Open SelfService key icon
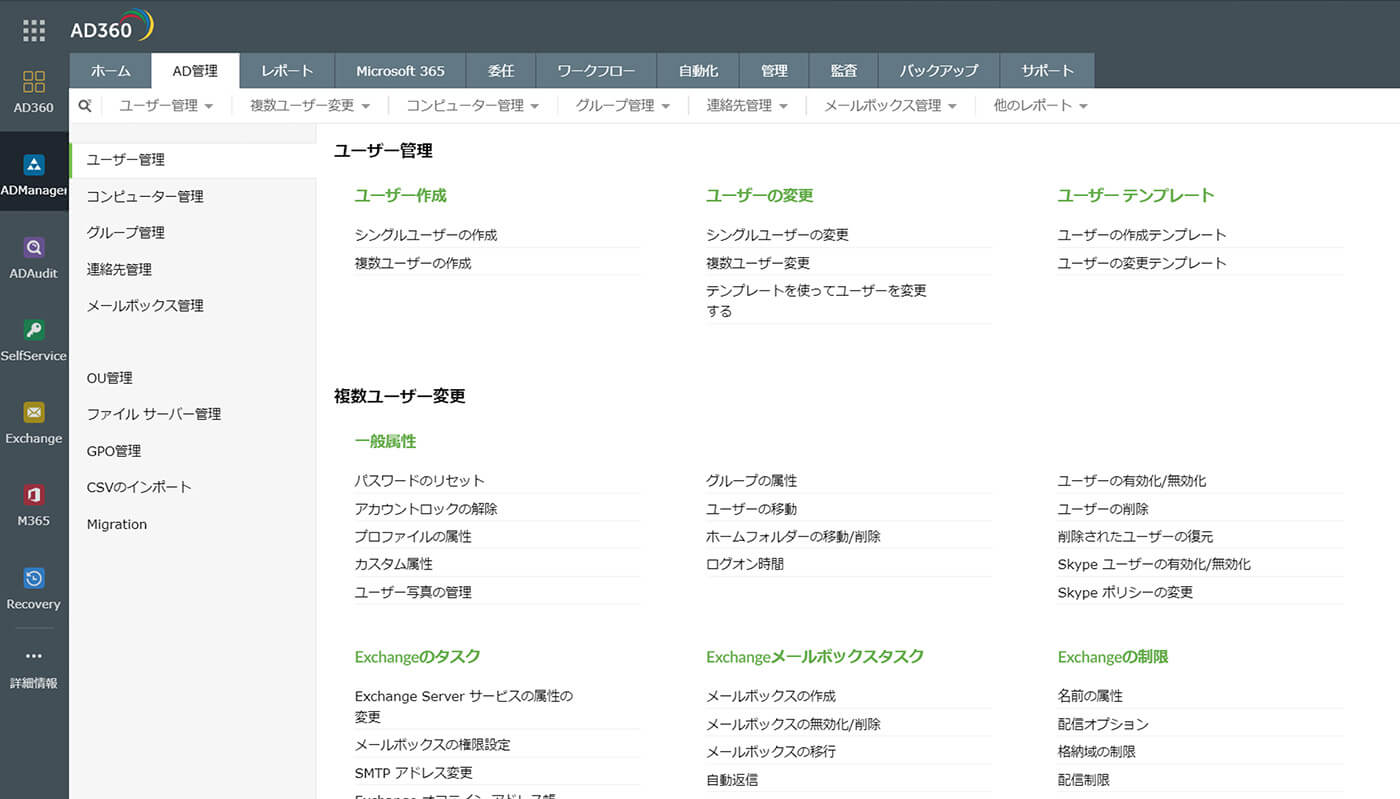This screenshot has height=799, width=1400. [x=34, y=330]
